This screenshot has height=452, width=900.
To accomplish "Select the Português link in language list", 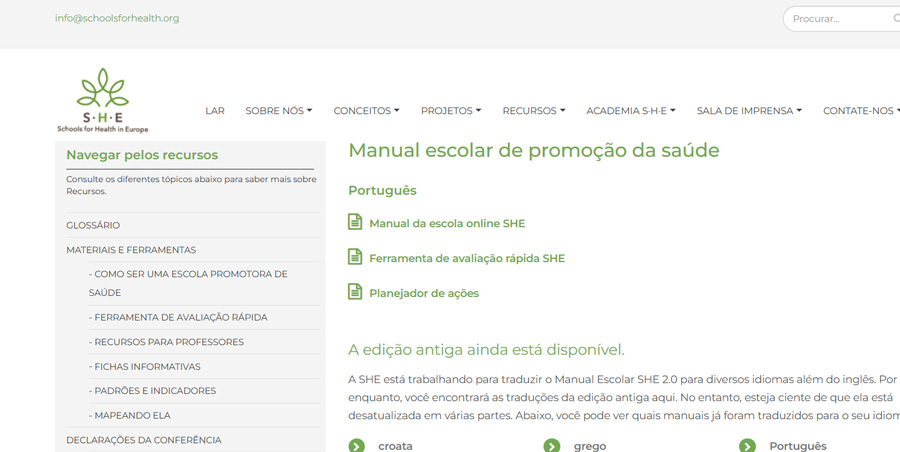I will 798,446.
